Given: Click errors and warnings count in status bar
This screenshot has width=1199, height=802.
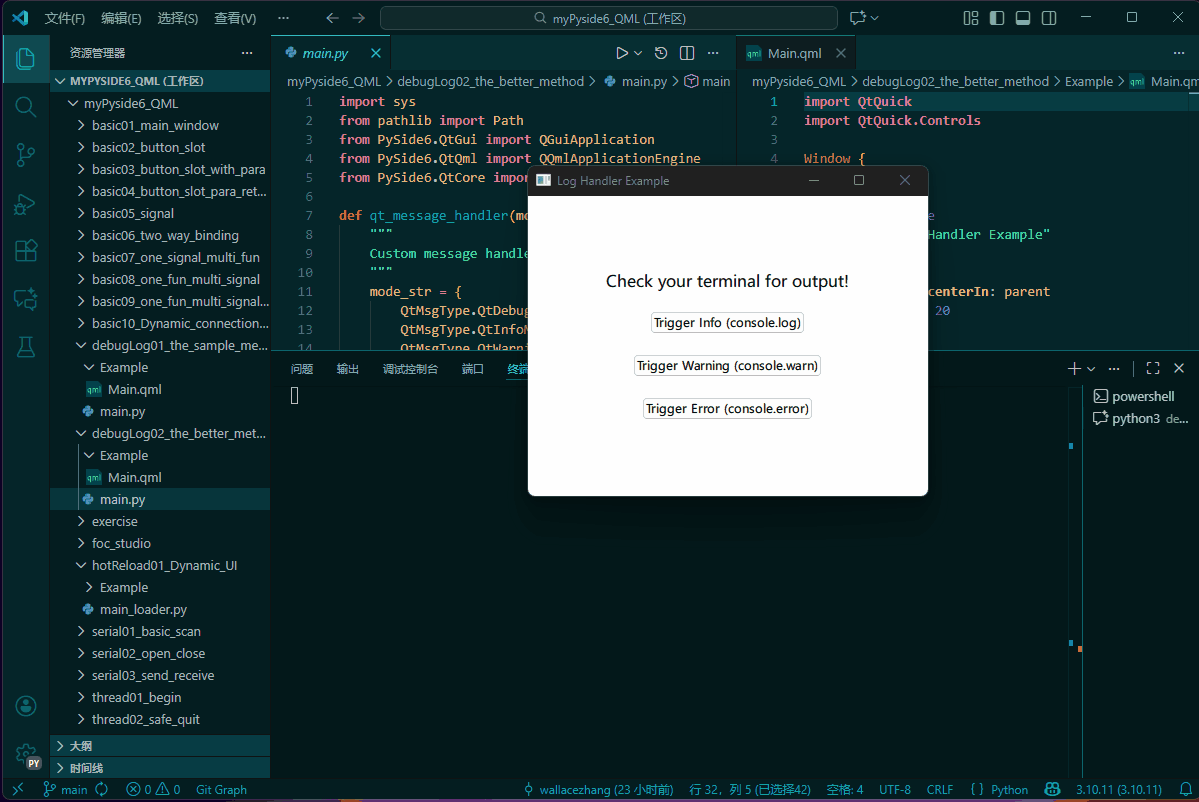Looking at the screenshot, I should [x=153, y=790].
